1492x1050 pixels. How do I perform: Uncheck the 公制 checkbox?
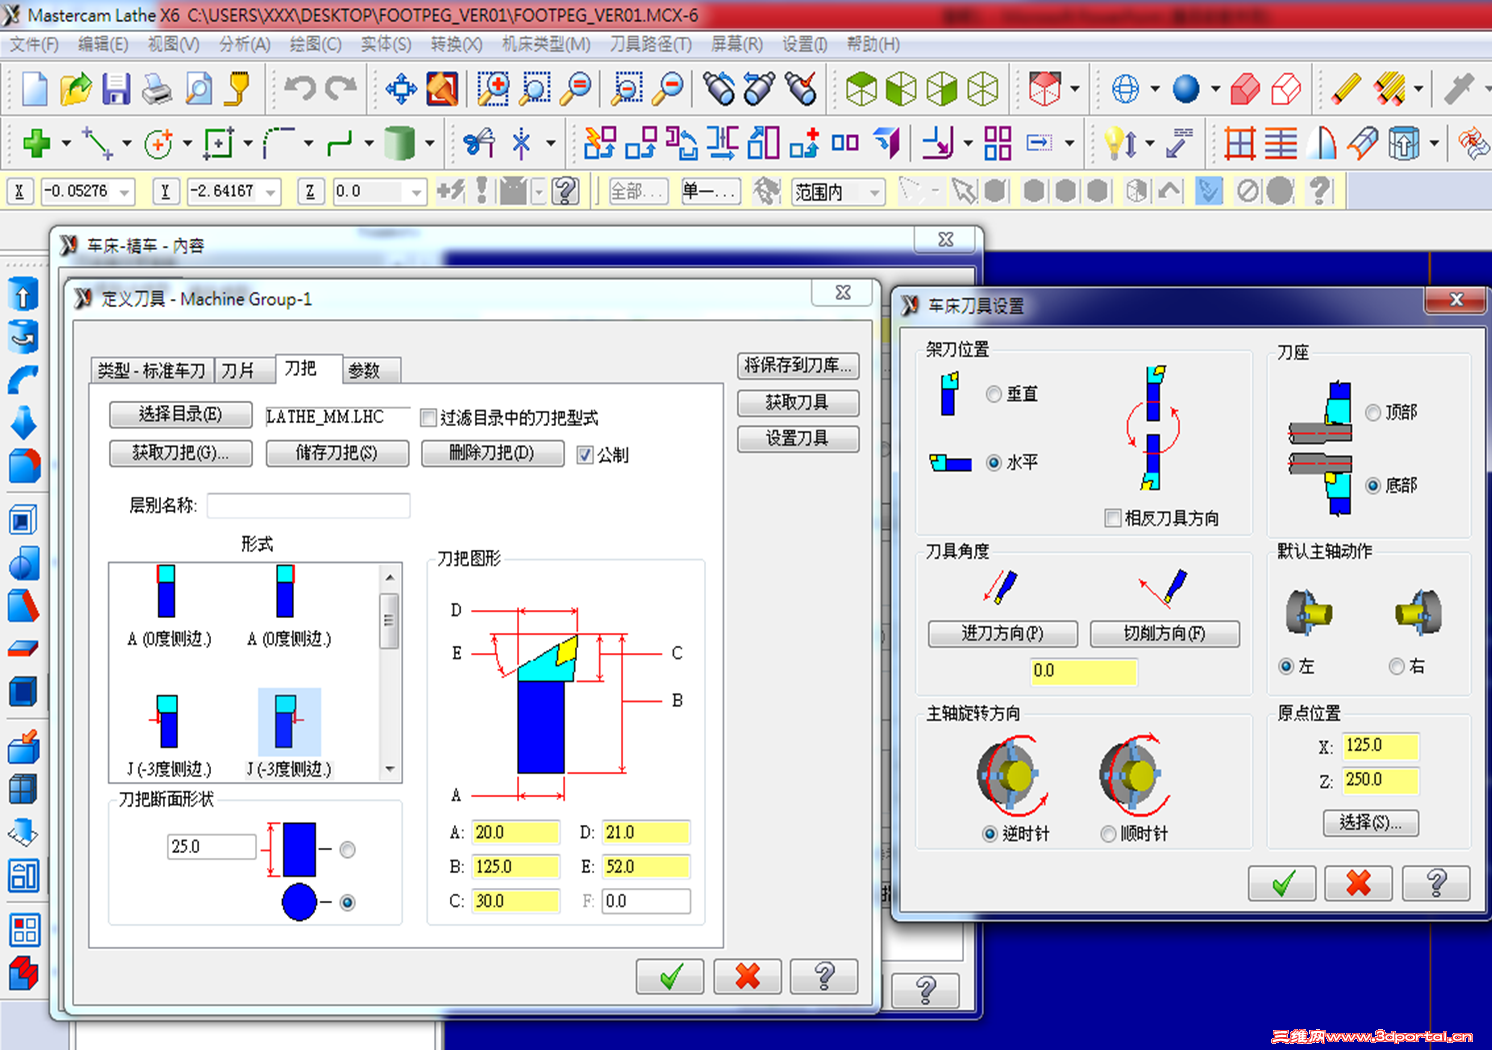(x=585, y=455)
